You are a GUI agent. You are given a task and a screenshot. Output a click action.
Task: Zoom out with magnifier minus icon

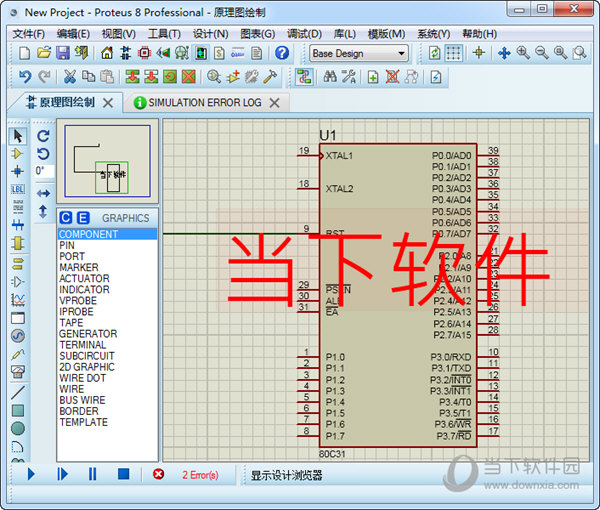pyautogui.click(x=542, y=53)
